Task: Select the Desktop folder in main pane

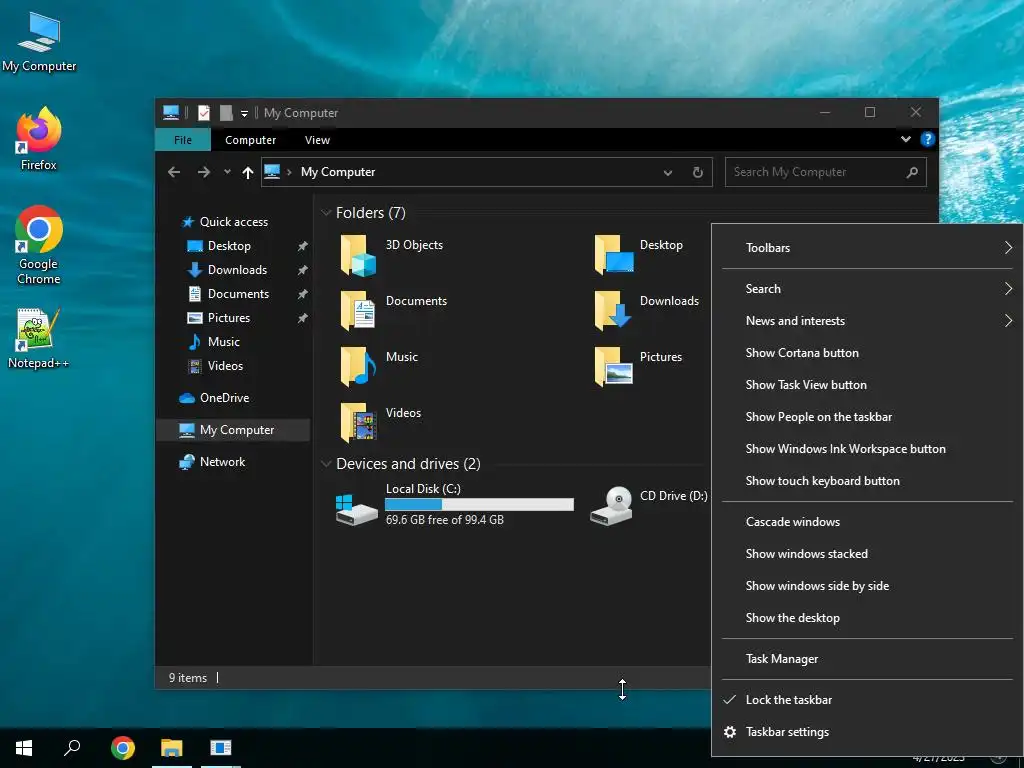Action: [613, 255]
